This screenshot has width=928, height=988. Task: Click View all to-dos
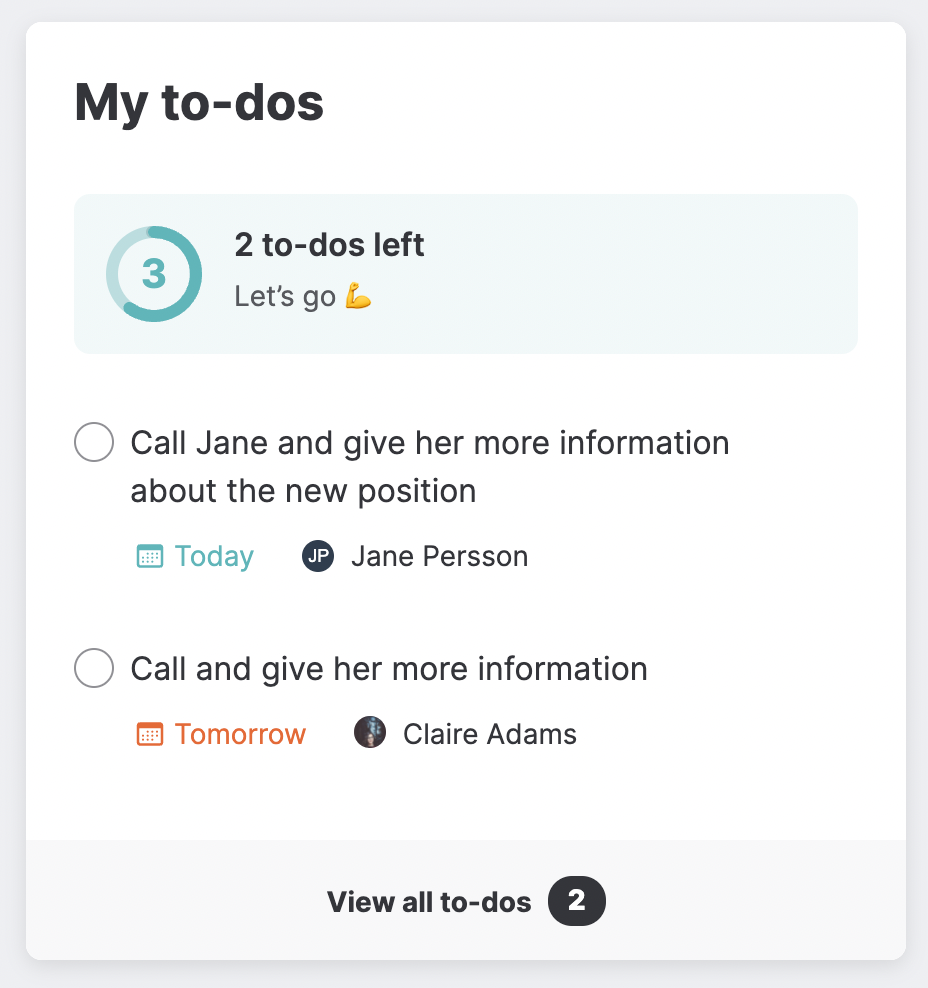(x=429, y=902)
